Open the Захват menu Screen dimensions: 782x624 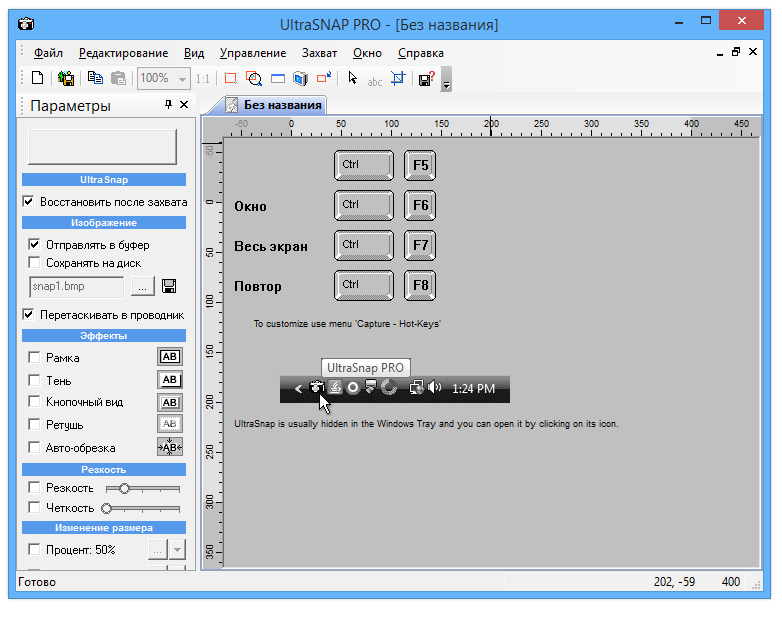[x=319, y=53]
